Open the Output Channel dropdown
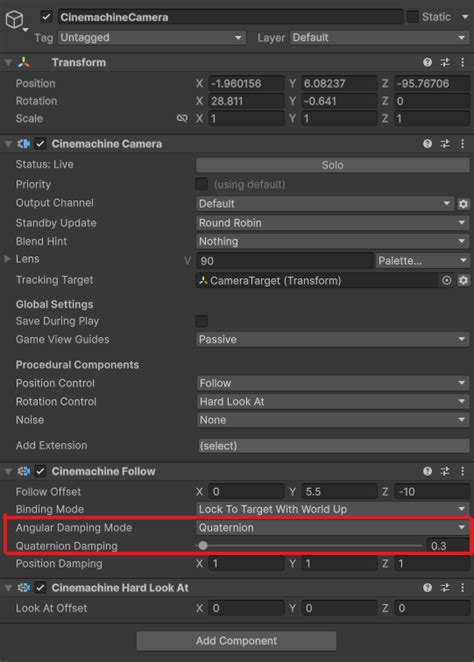 325,204
